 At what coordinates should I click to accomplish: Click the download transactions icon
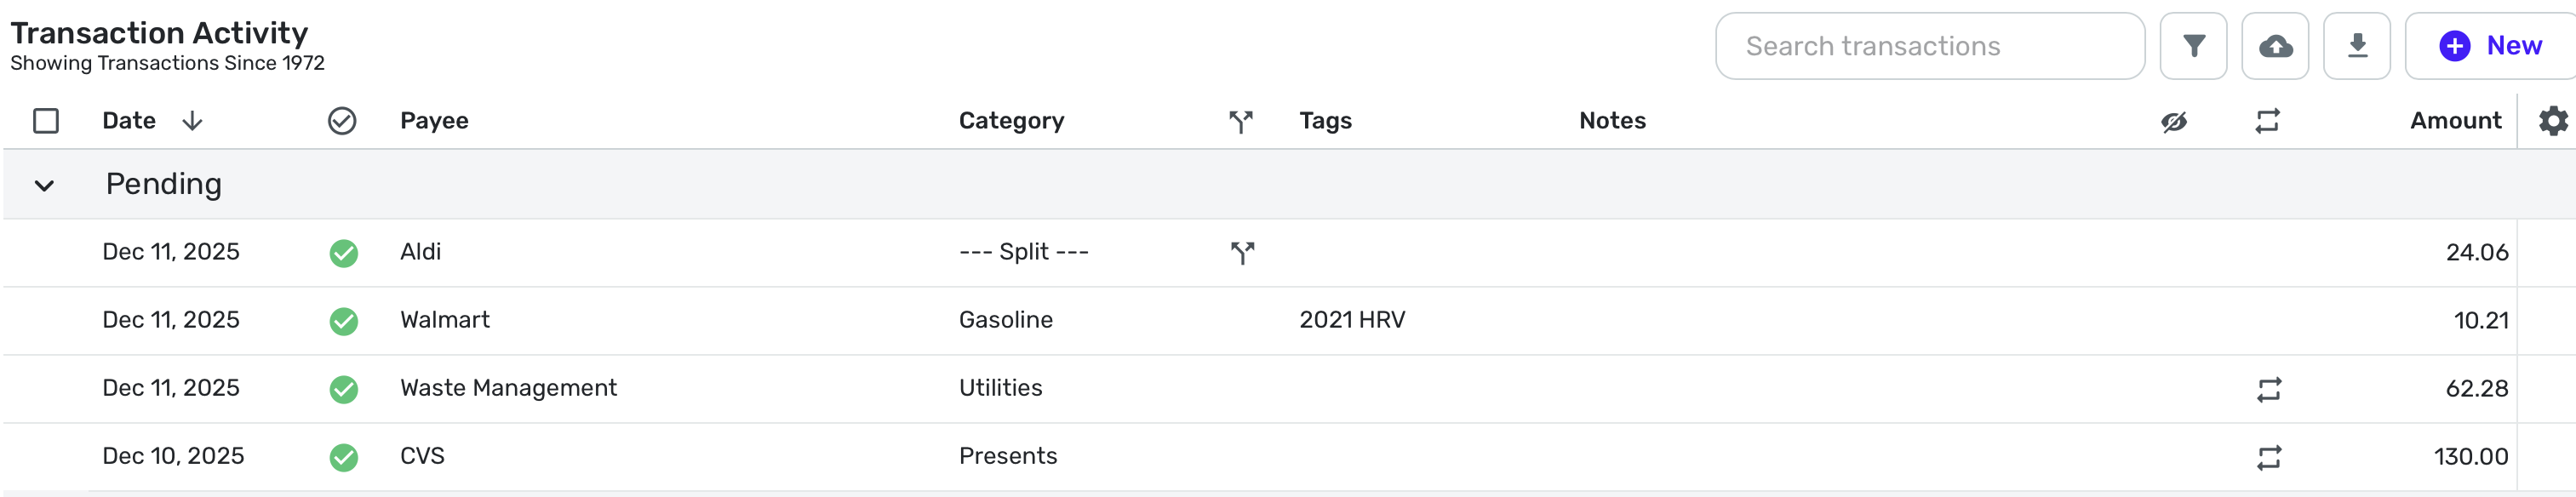tap(2357, 46)
